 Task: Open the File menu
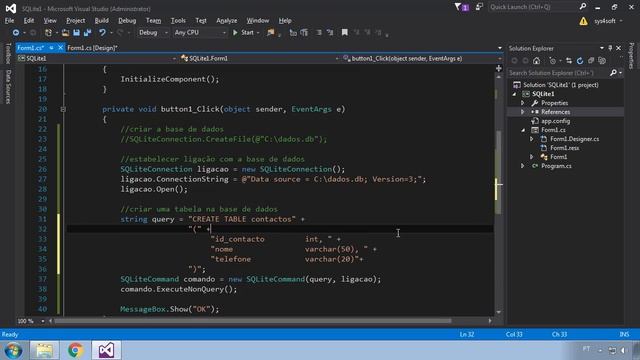click(9, 20)
